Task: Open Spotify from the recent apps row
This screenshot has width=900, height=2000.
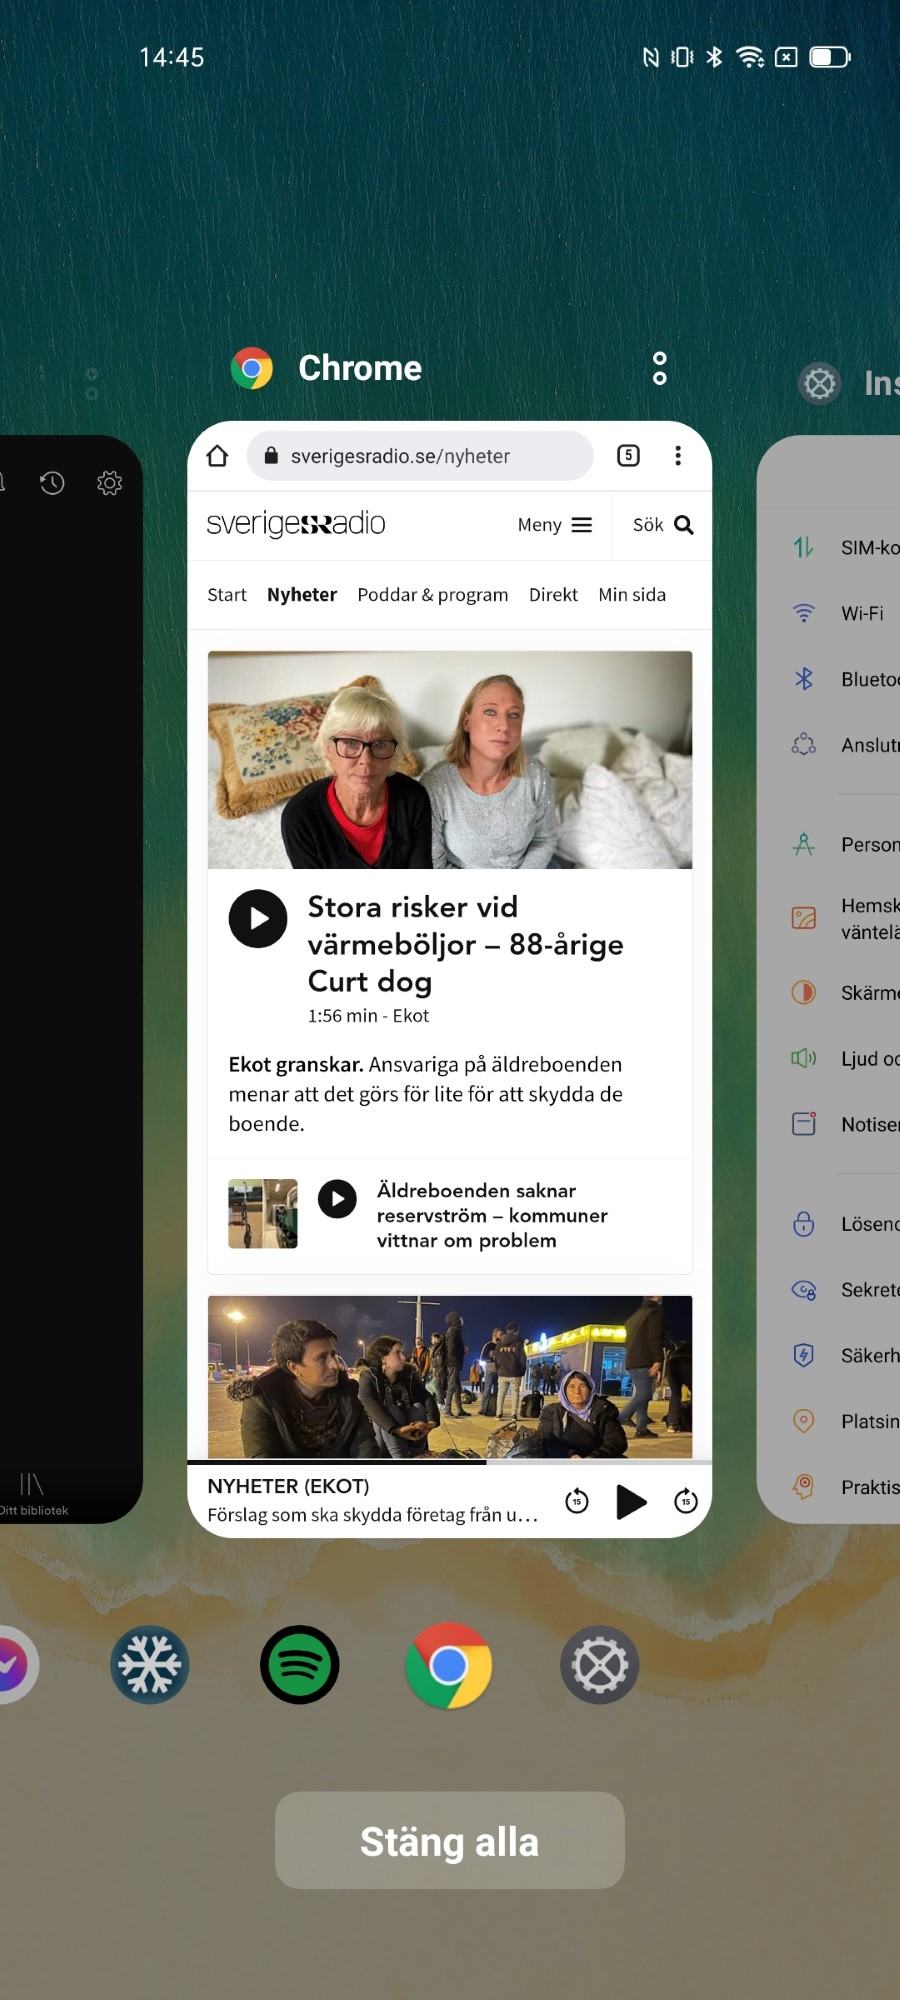Action: (299, 1665)
